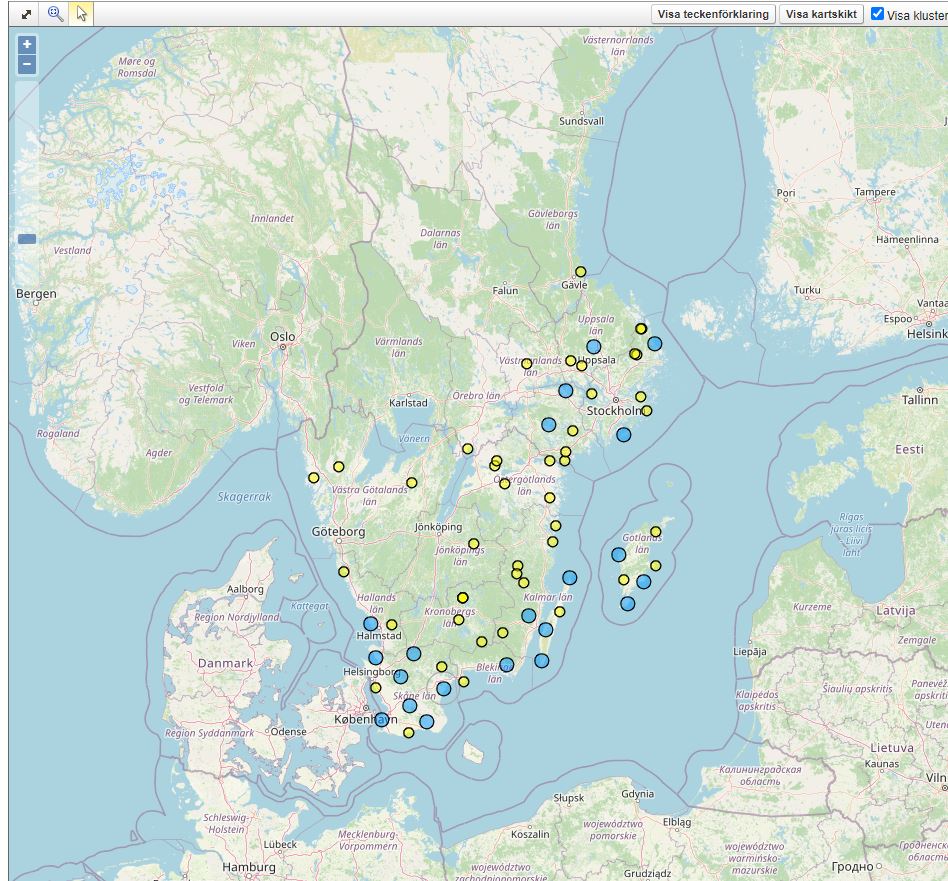Select the westernmost yellow marker near Skagerrak

click(x=314, y=478)
